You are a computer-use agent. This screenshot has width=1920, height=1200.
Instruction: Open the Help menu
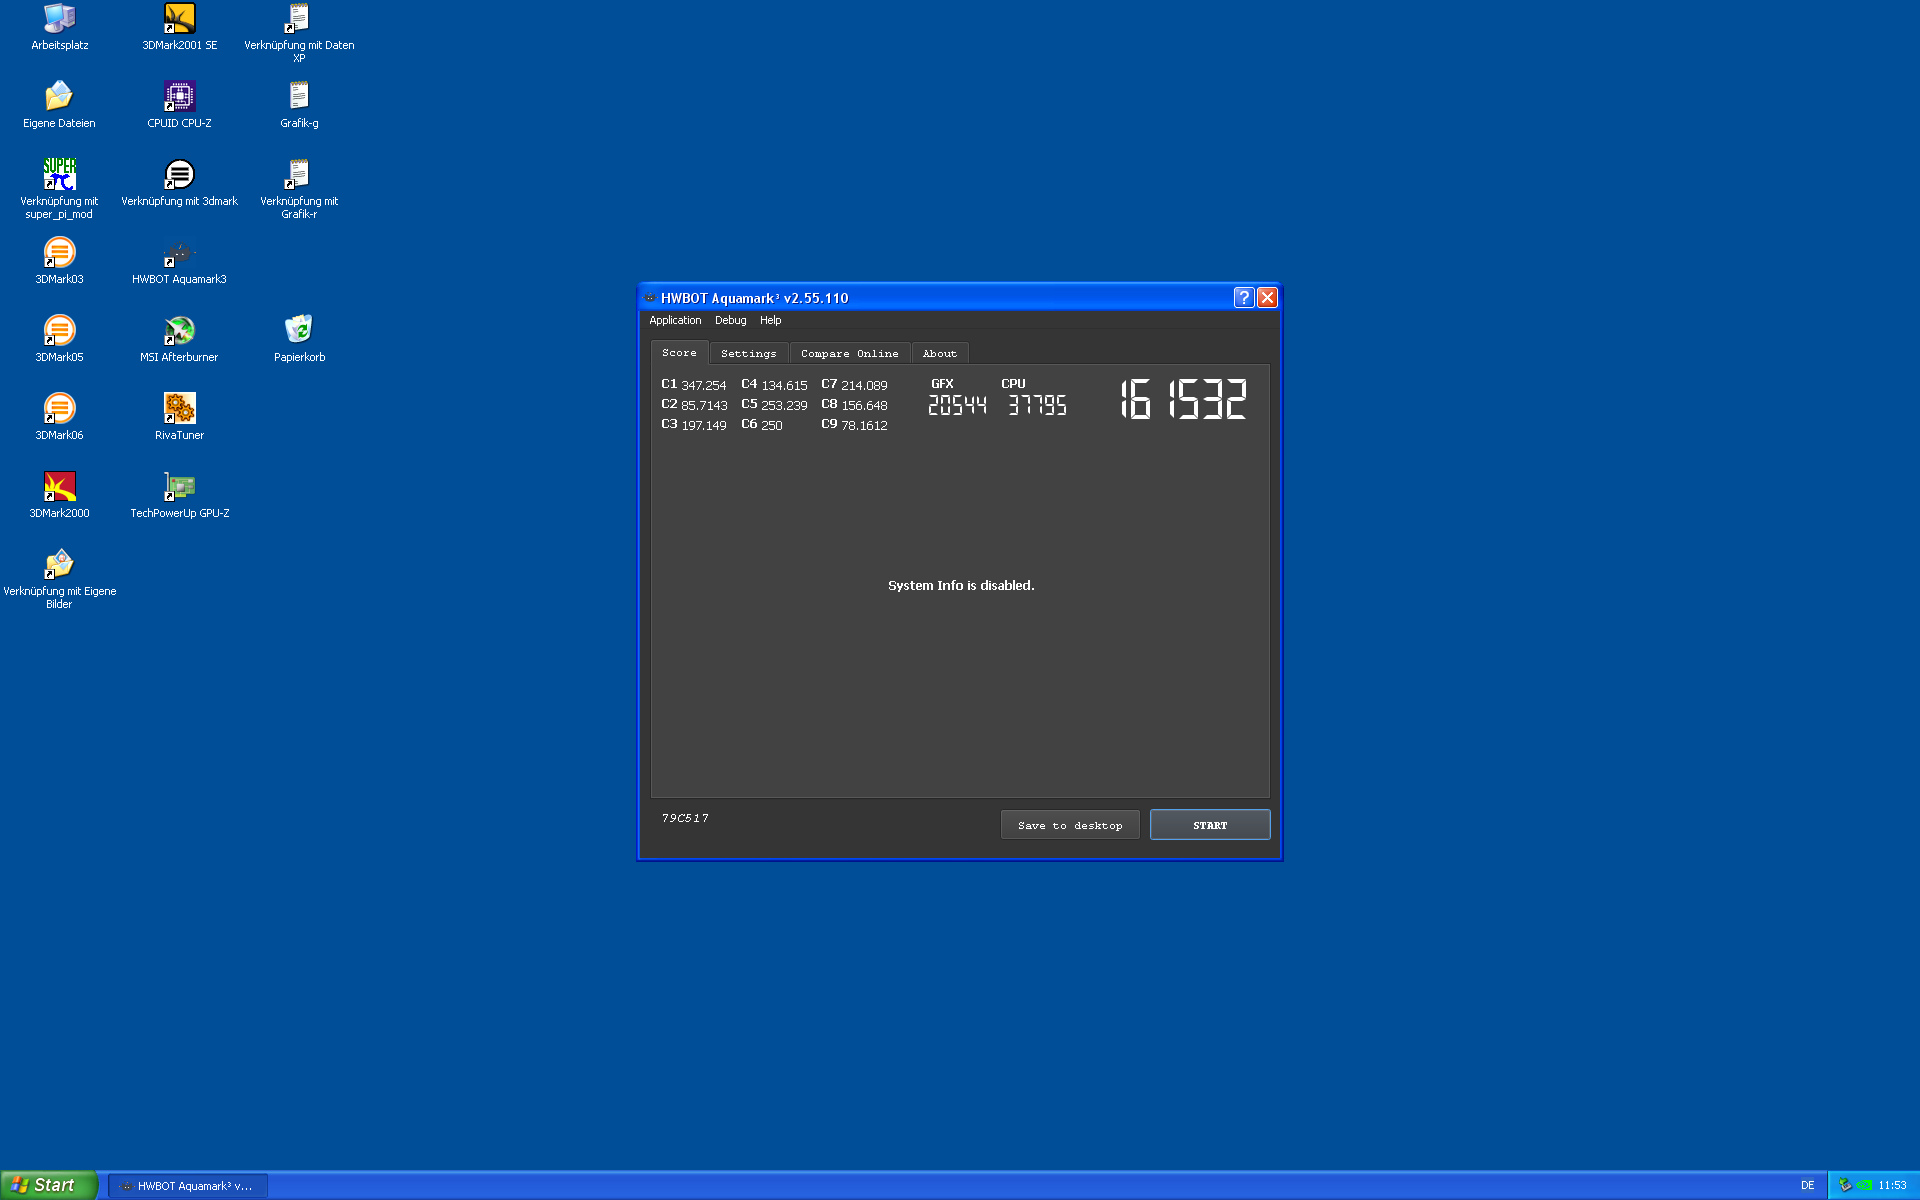(770, 320)
